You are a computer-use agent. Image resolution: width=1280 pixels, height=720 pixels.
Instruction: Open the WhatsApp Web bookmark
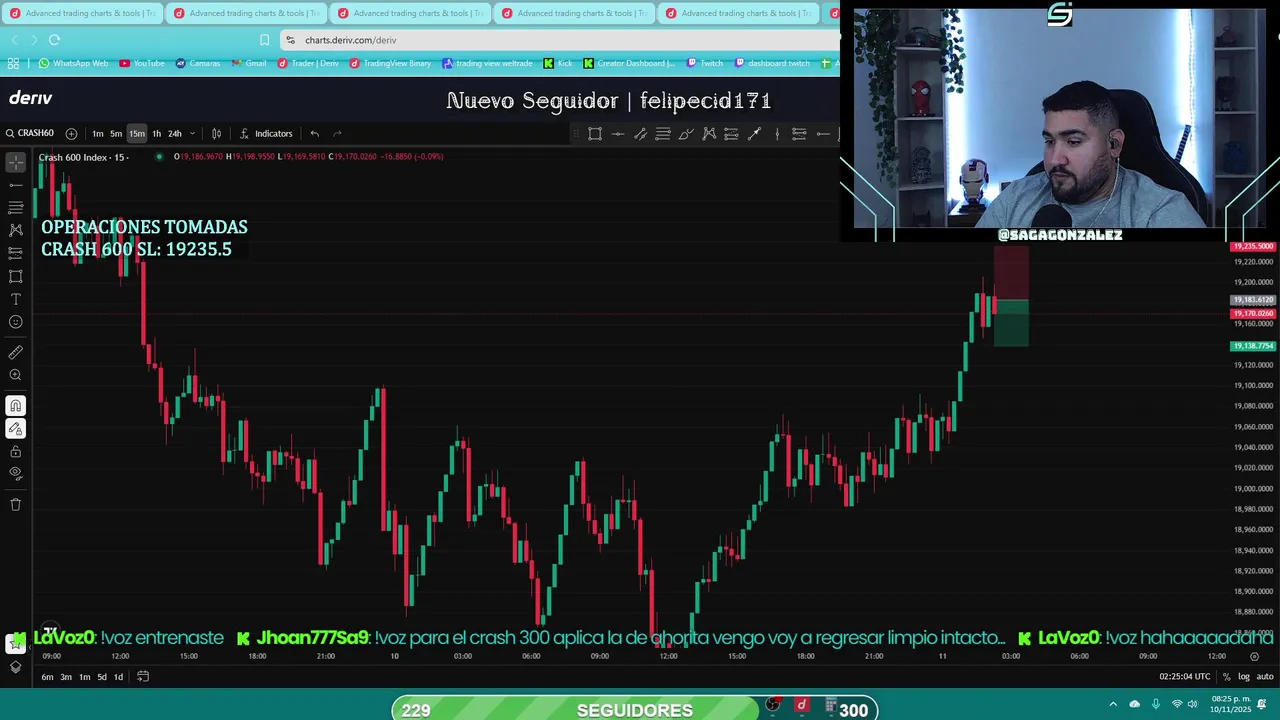[x=73, y=63]
